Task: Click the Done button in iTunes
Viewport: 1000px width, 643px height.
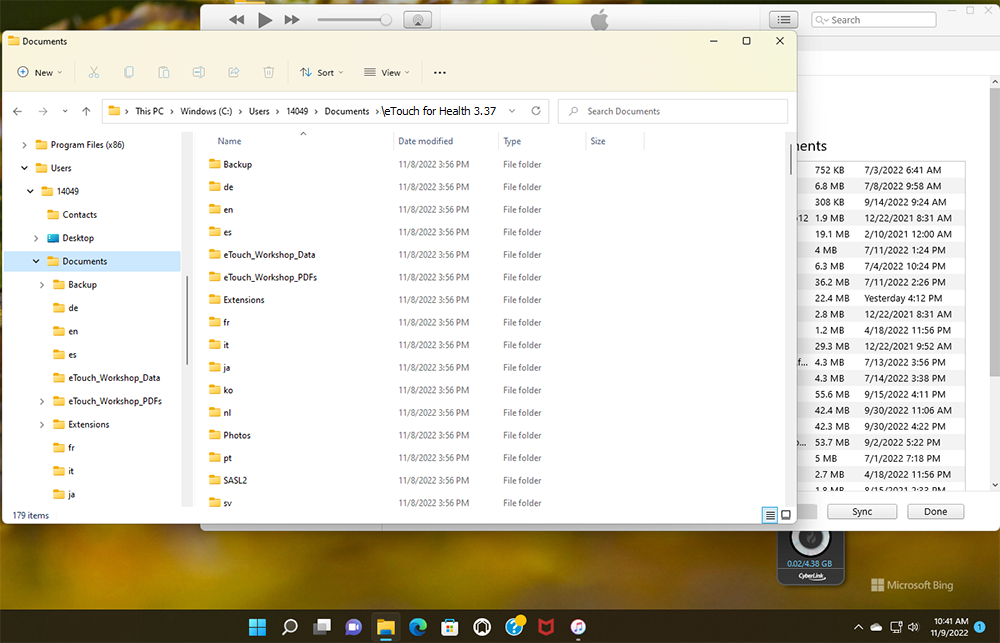Action: 936,512
